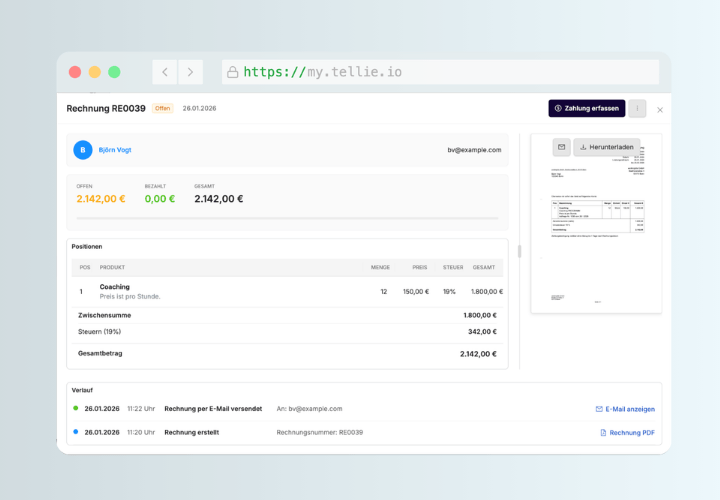The height and width of the screenshot is (500, 720).
Task: Open the Rechnung PDF link
Action: click(627, 433)
